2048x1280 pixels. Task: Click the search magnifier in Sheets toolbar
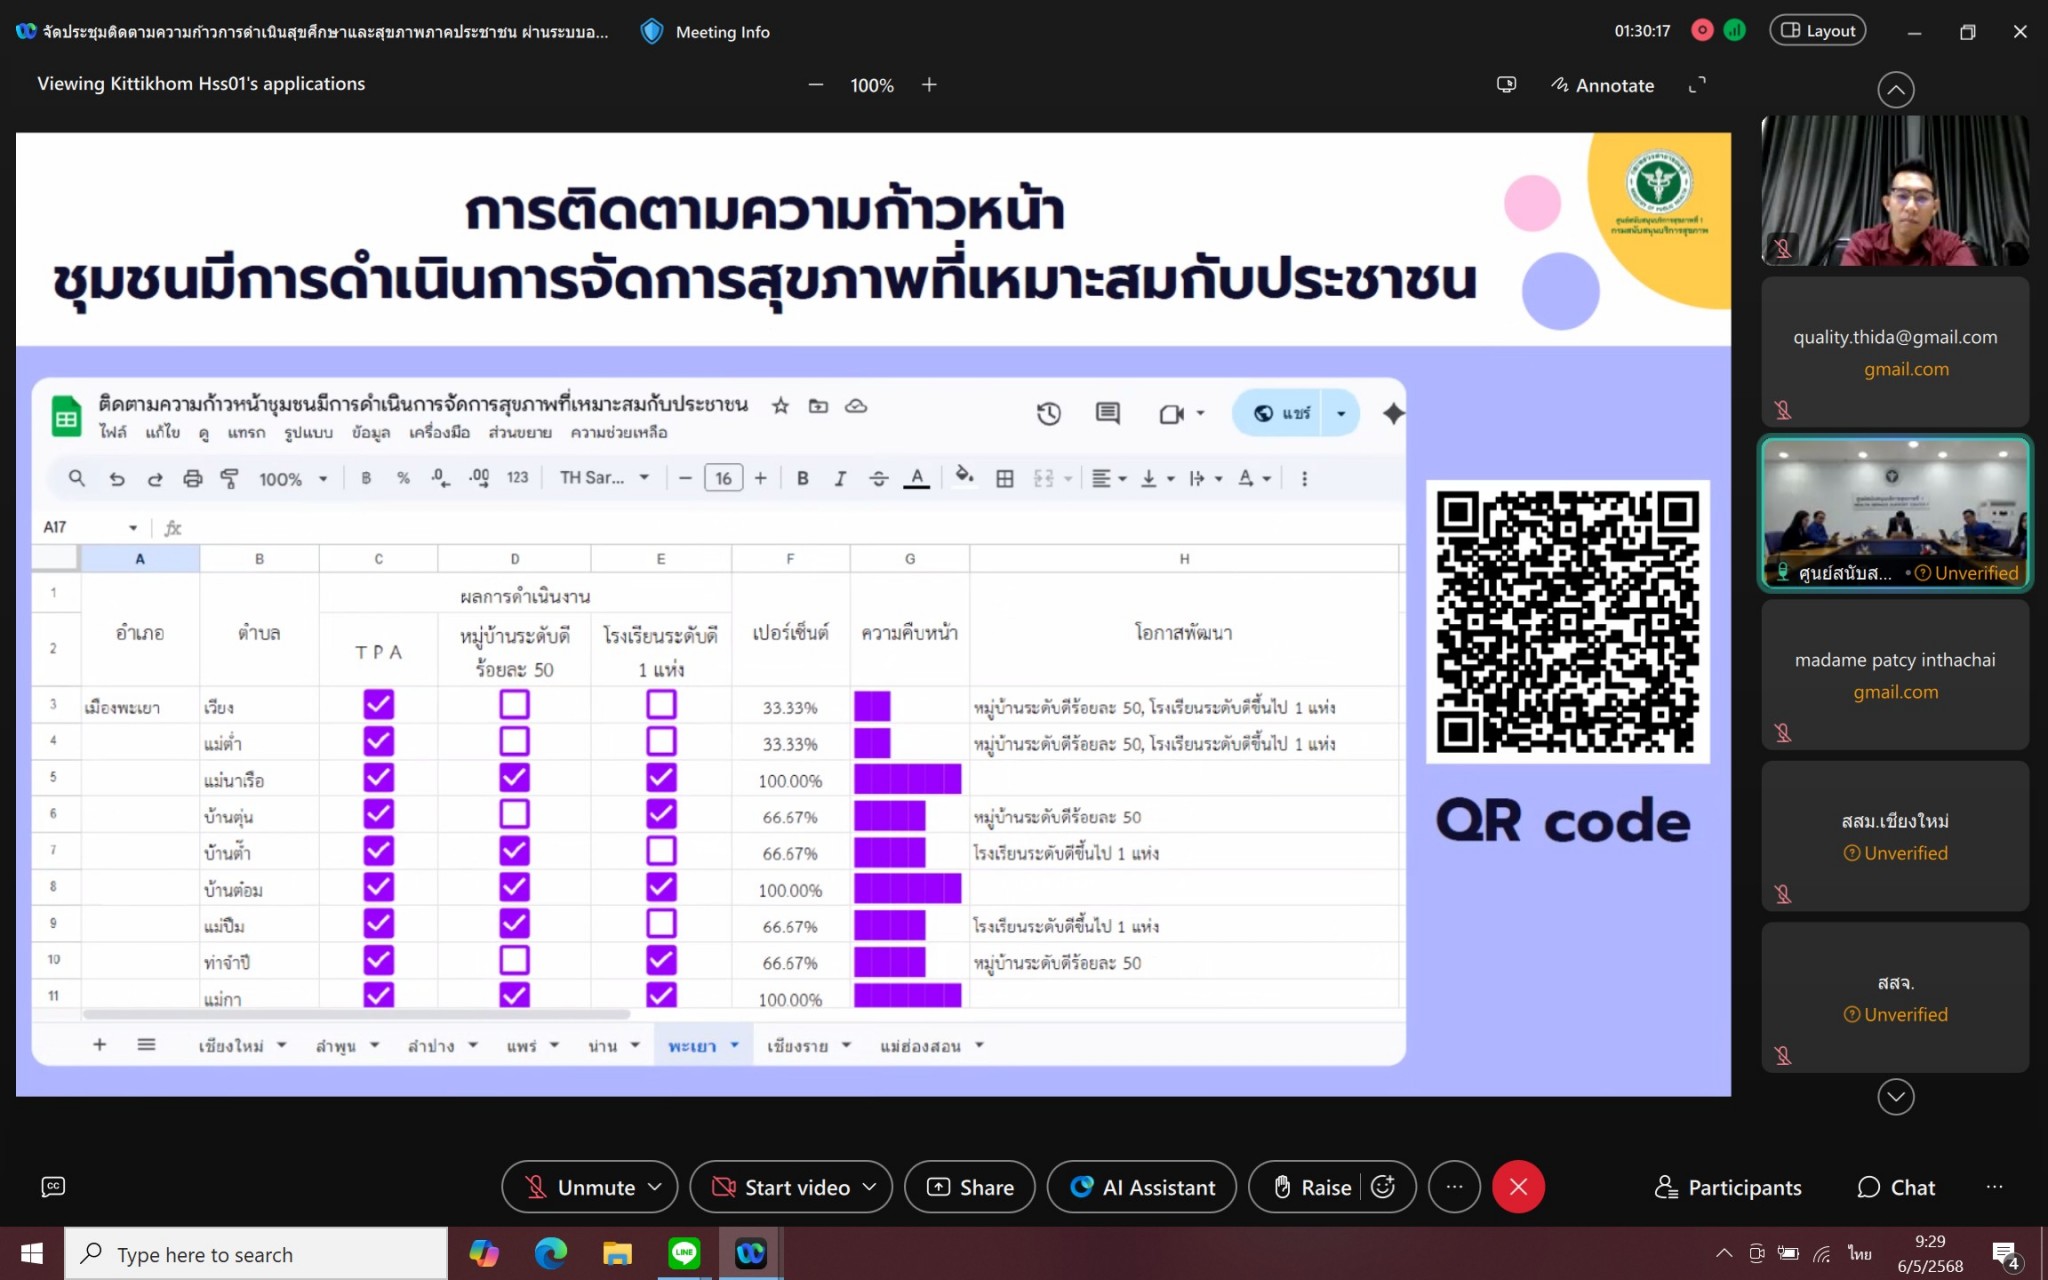click(x=76, y=478)
